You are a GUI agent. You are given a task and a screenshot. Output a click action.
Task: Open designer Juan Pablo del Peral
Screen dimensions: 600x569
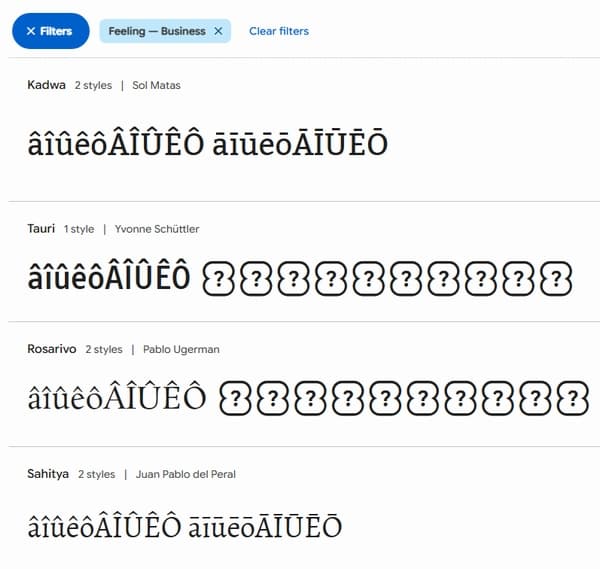185,474
